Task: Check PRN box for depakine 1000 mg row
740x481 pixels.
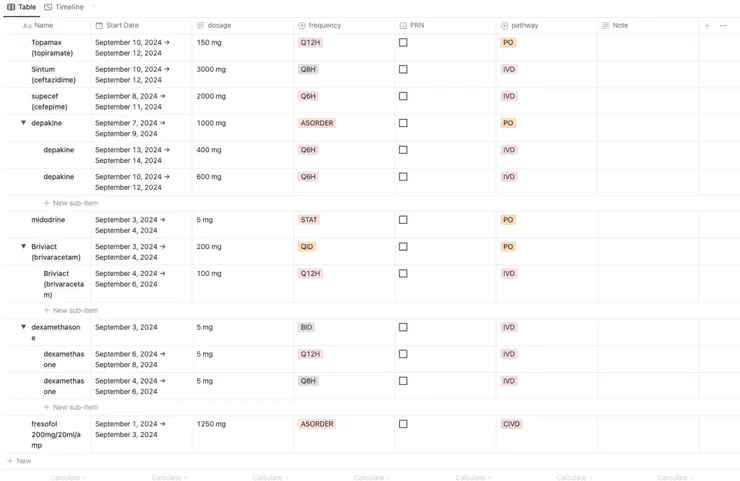Action: pos(403,123)
